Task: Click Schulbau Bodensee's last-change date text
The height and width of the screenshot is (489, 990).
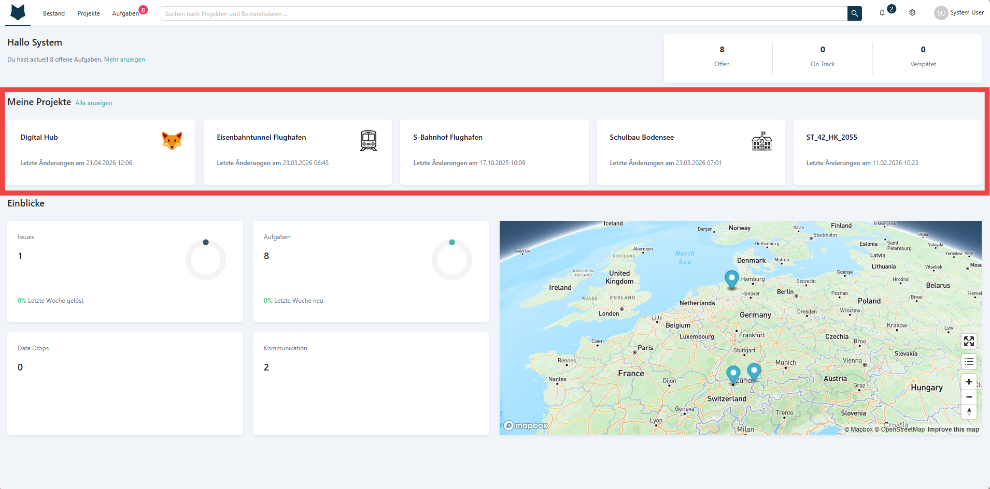Action: pyautogui.click(x=665, y=163)
